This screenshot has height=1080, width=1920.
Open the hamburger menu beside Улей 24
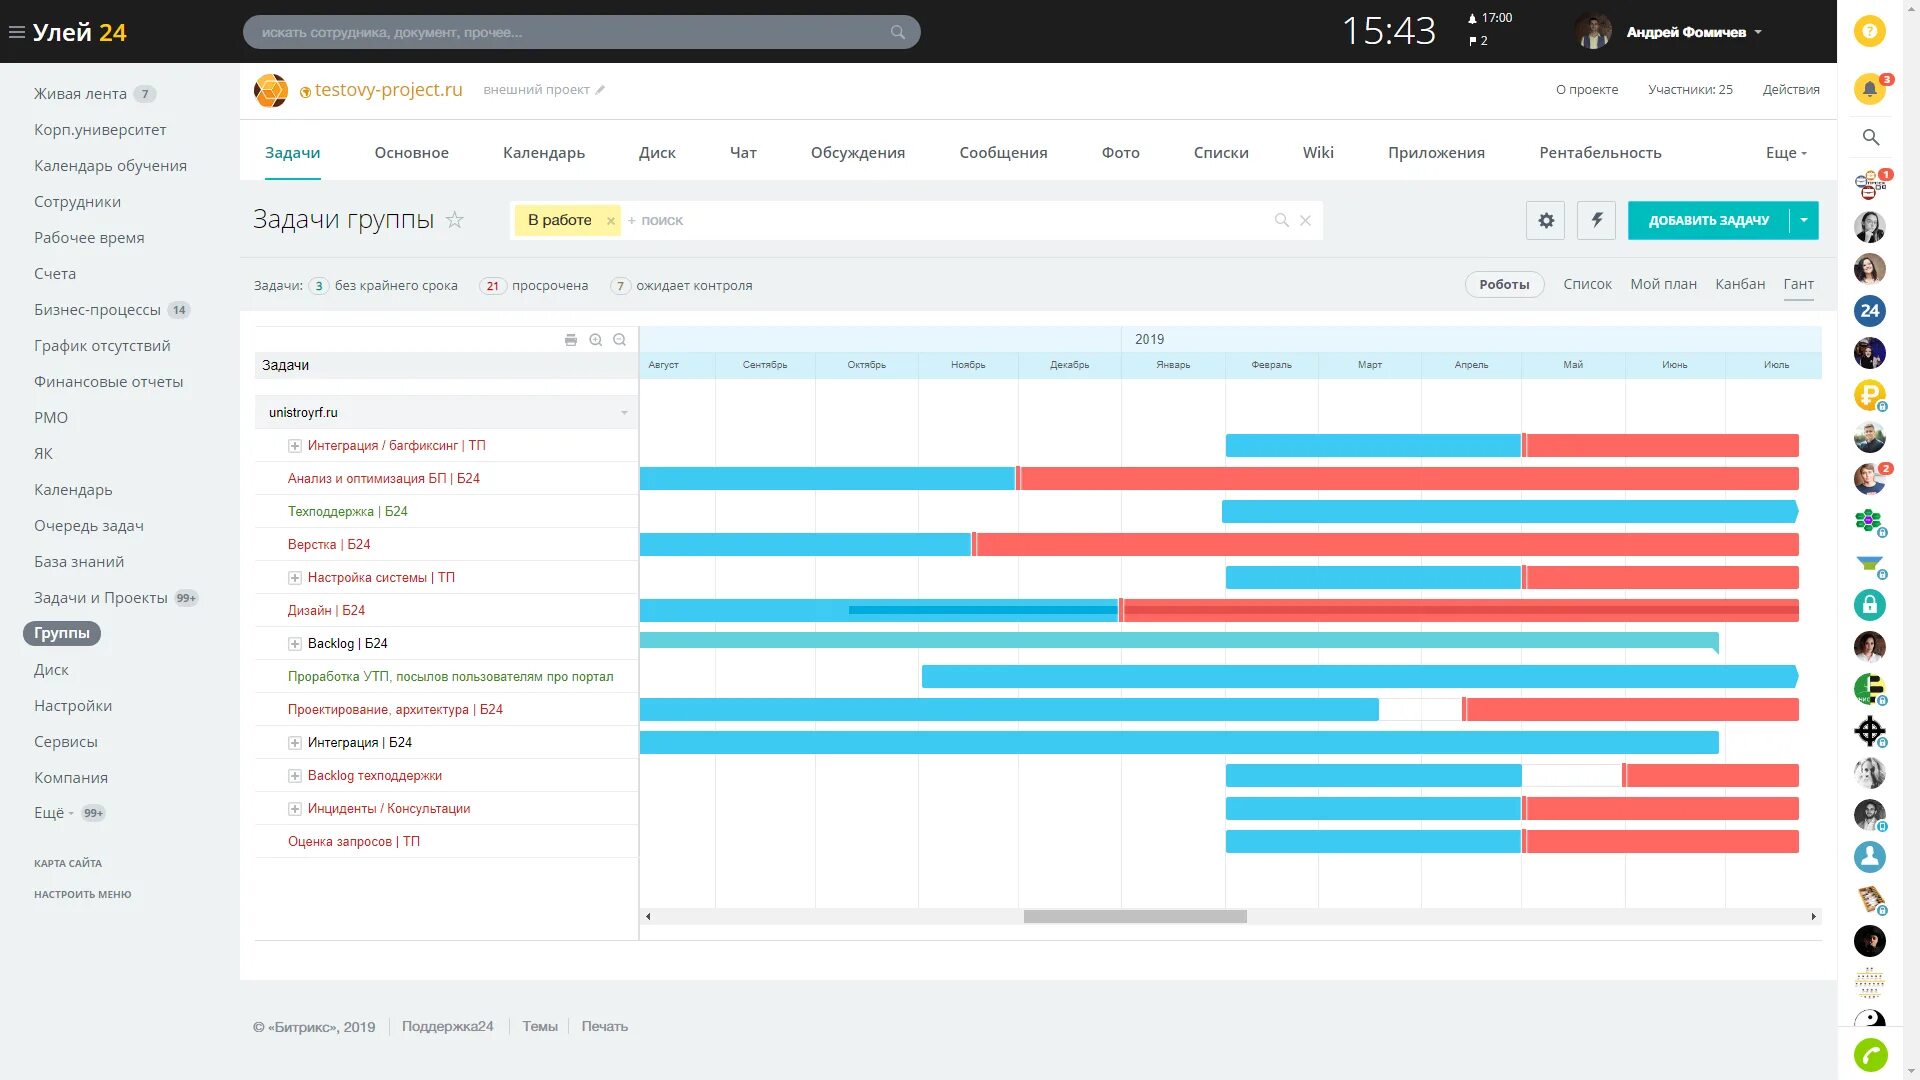pyautogui.click(x=16, y=32)
